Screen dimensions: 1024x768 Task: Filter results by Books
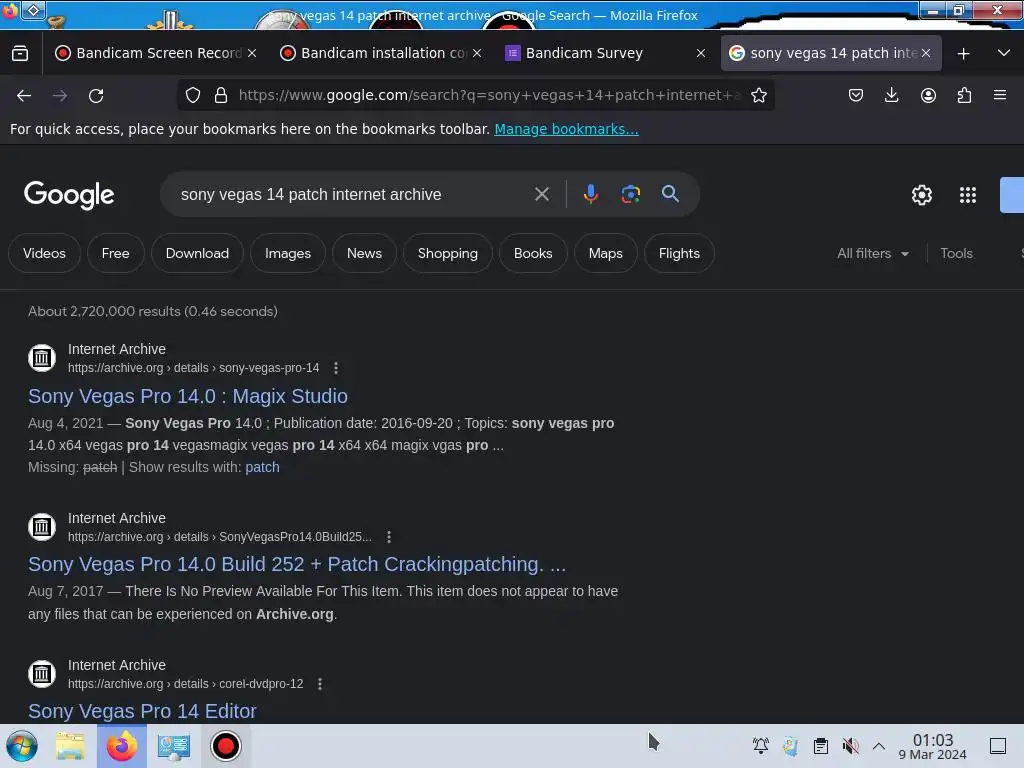click(x=533, y=253)
